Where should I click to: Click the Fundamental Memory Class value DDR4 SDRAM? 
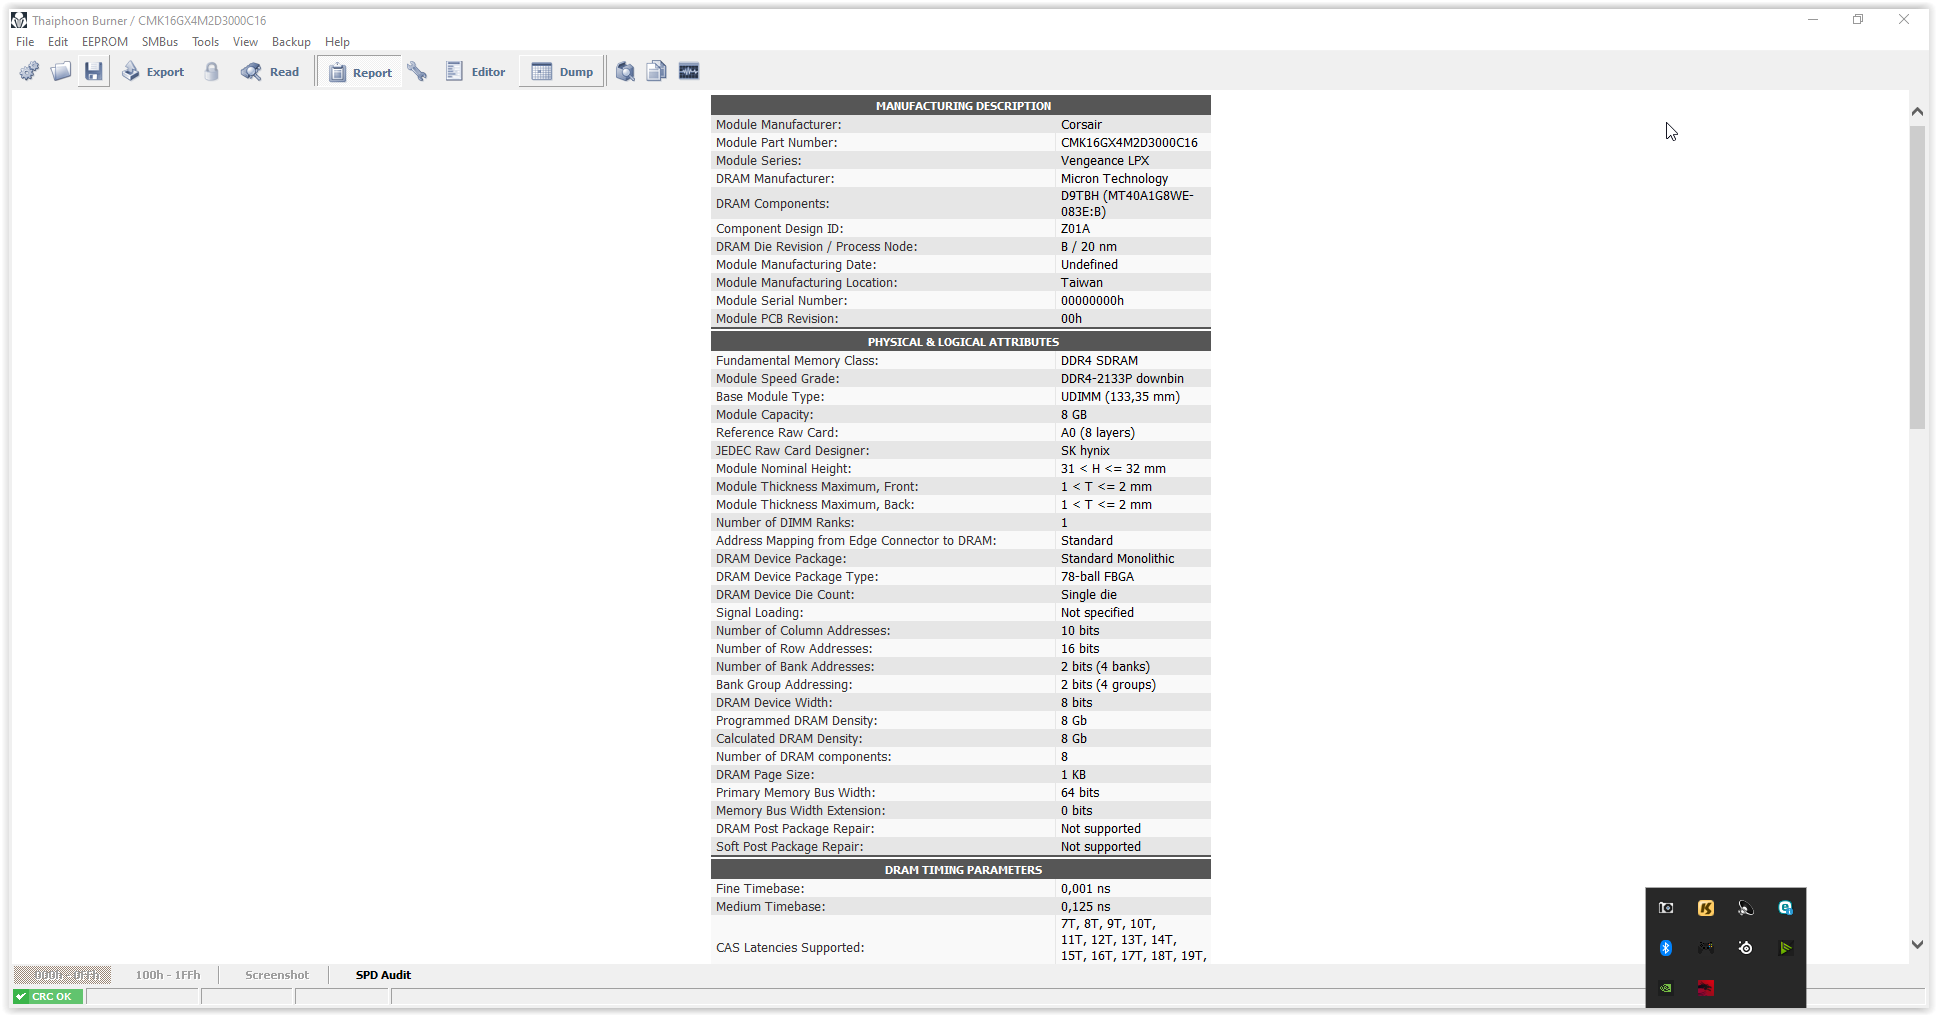point(1099,361)
